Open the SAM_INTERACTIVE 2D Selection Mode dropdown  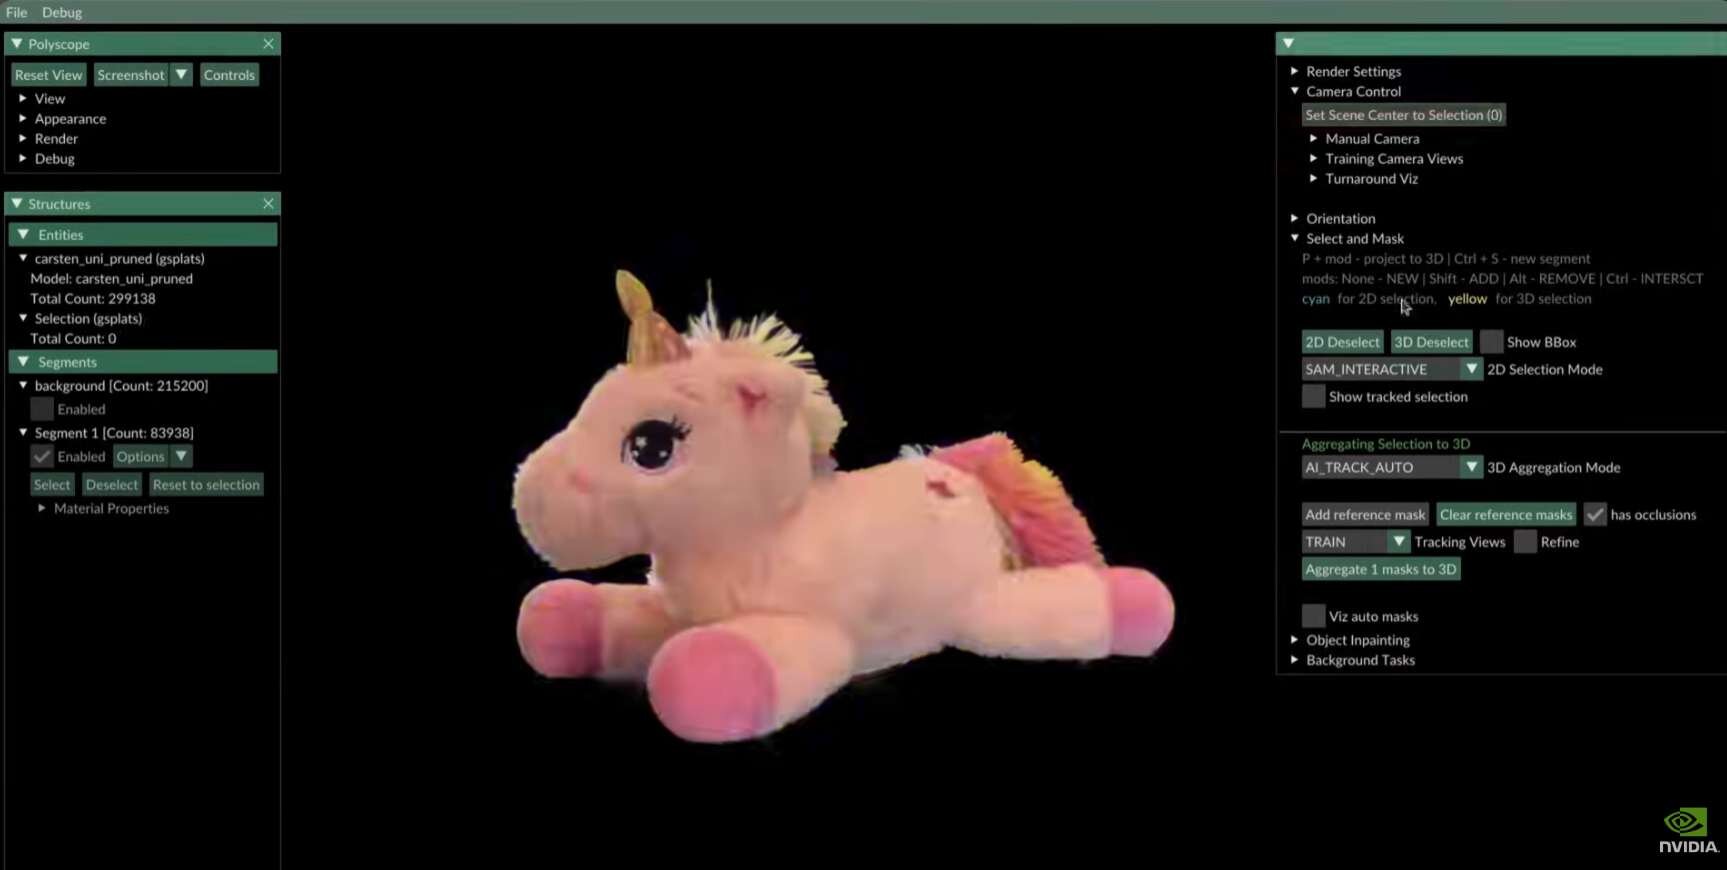click(x=1471, y=370)
